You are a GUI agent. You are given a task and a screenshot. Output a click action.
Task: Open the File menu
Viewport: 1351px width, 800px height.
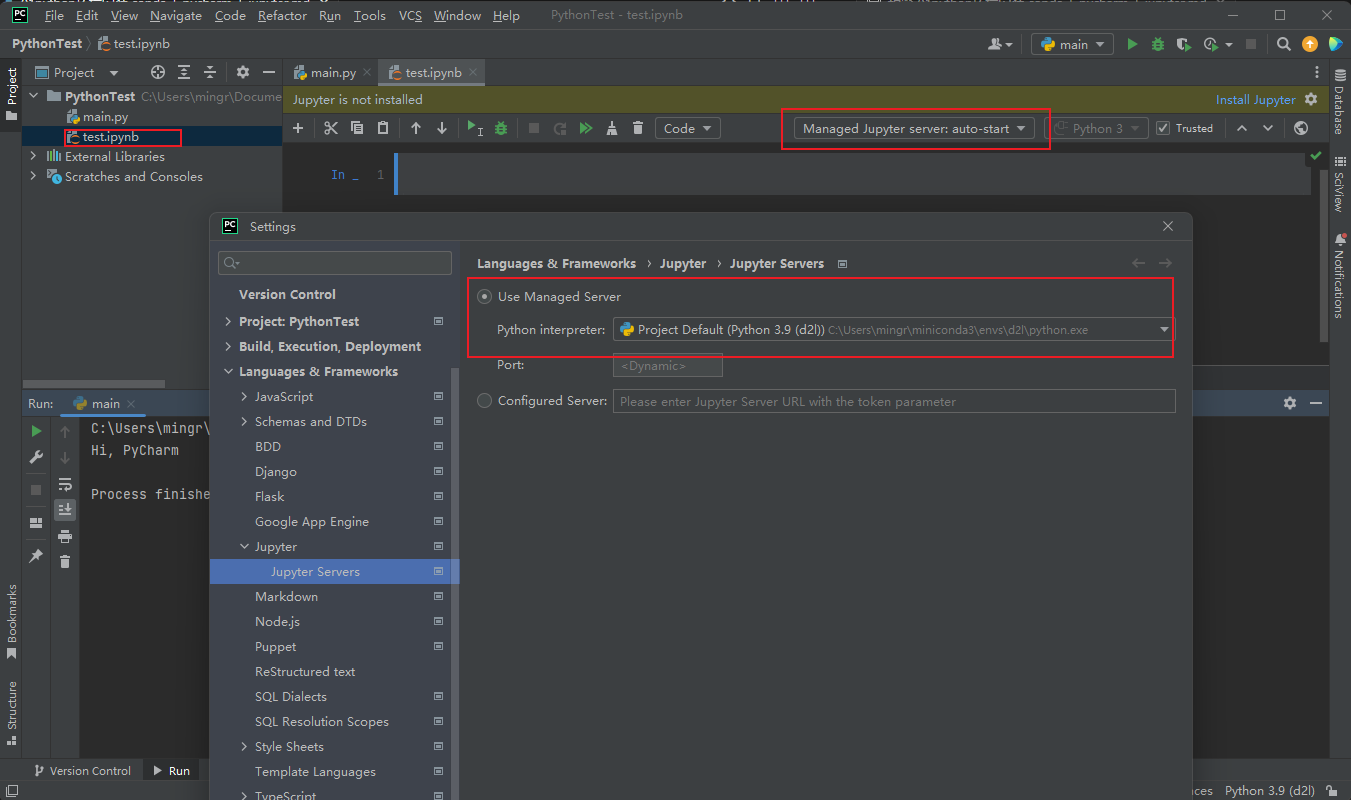(x=55, y=15)
